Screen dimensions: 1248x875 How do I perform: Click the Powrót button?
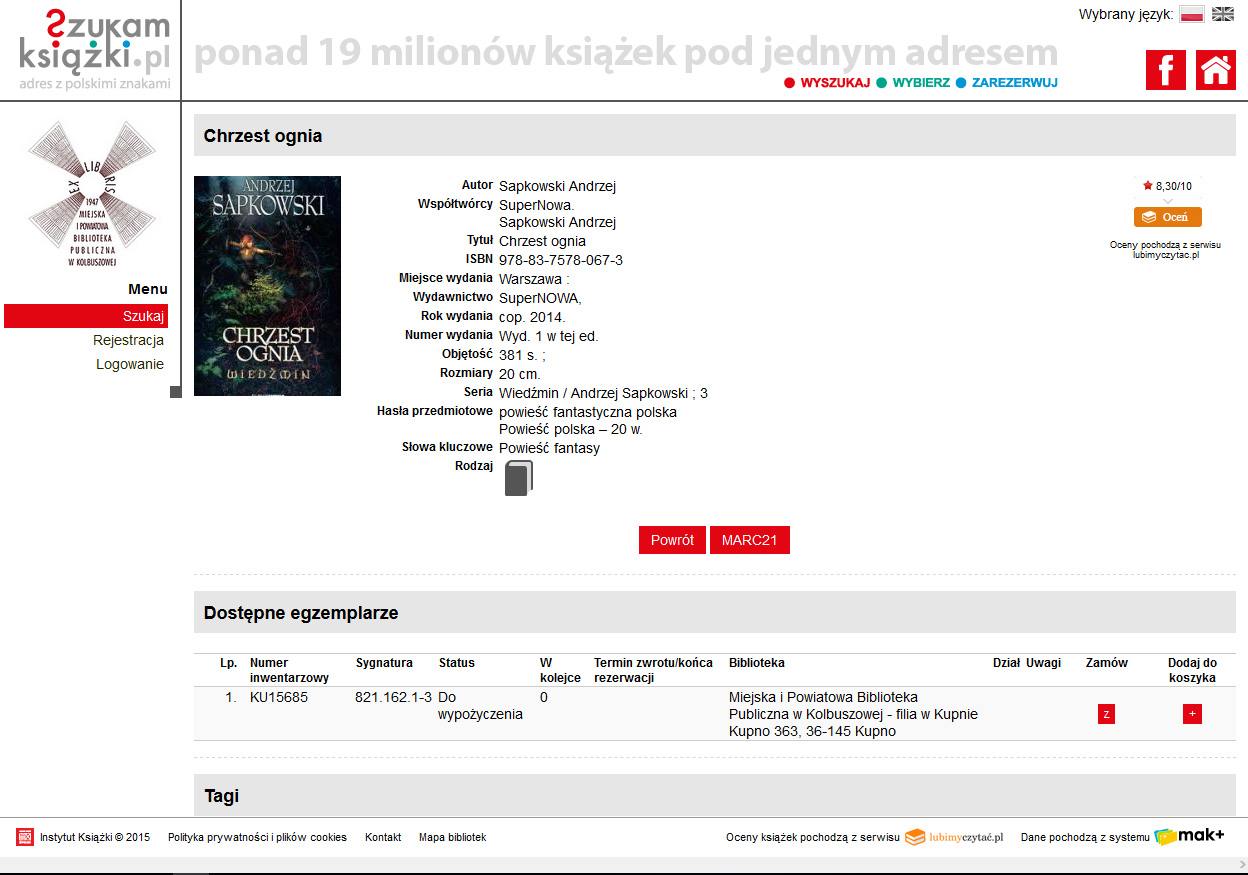coord(672,540)
